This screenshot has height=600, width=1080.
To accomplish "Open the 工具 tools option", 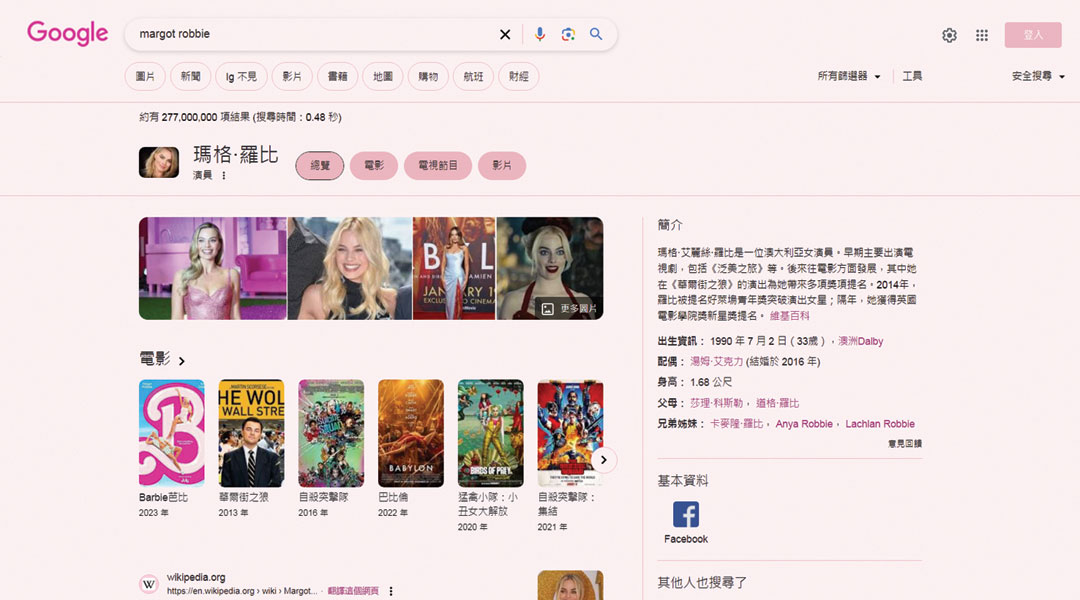I will (x=912, y=76).
